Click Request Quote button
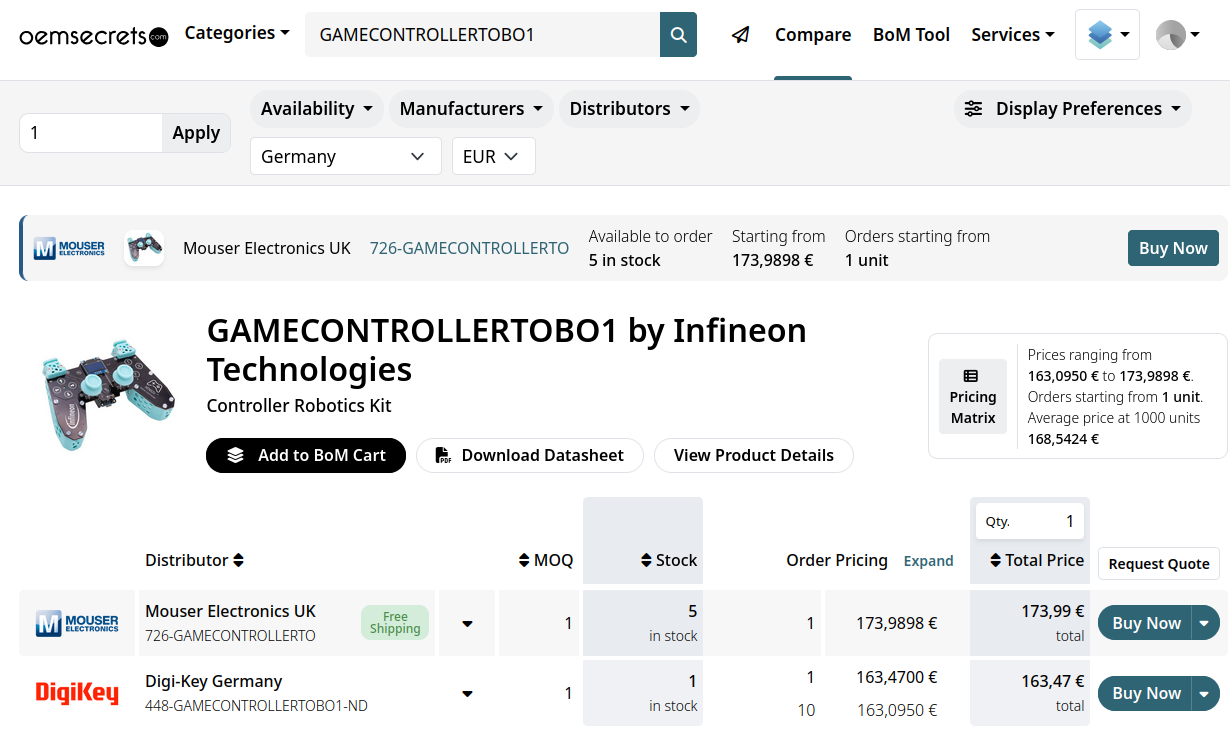Viewport: 1230px width, 754px height. coord(1159,564)
